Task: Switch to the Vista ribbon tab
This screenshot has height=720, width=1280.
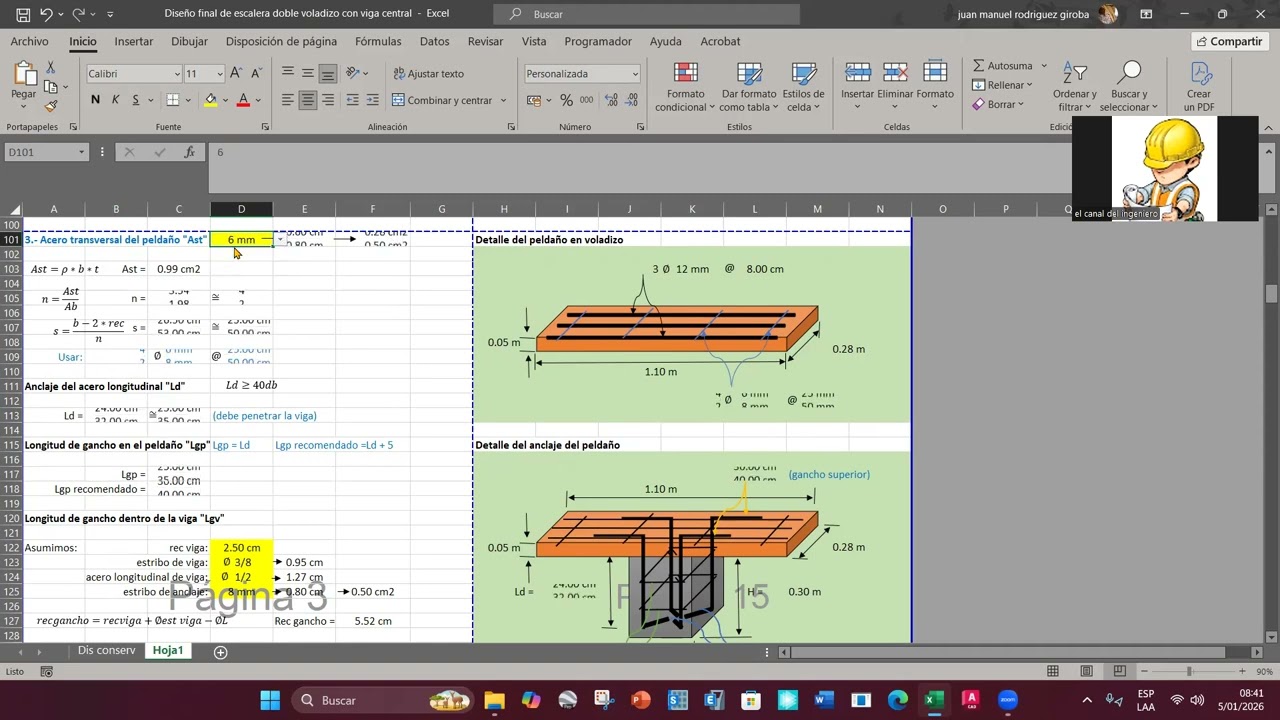Action: [534, 41]
